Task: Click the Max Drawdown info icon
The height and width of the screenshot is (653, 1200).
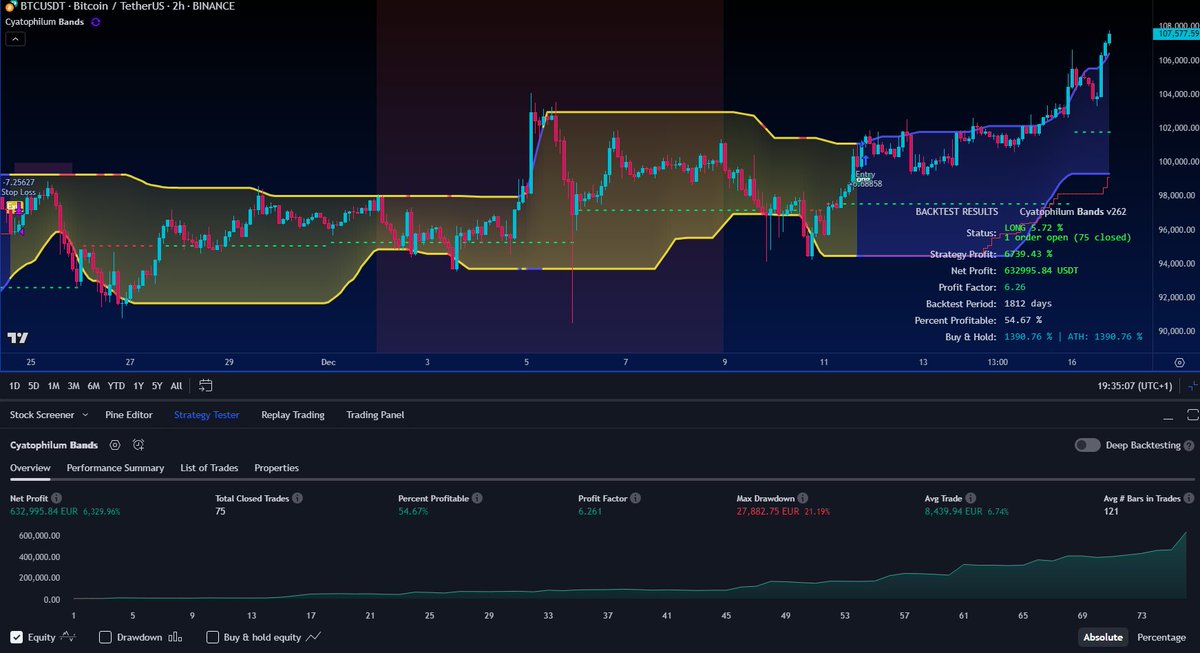Action: coord(805,497)
